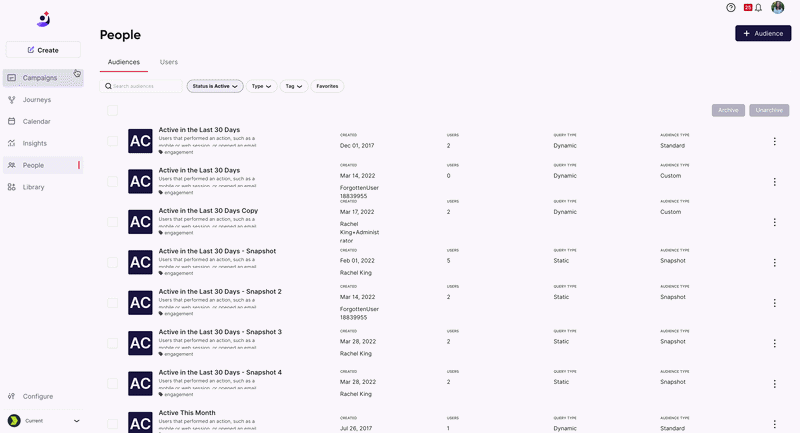Open the Active This Month audience
The image size is (800, 433).
point(187,413)
